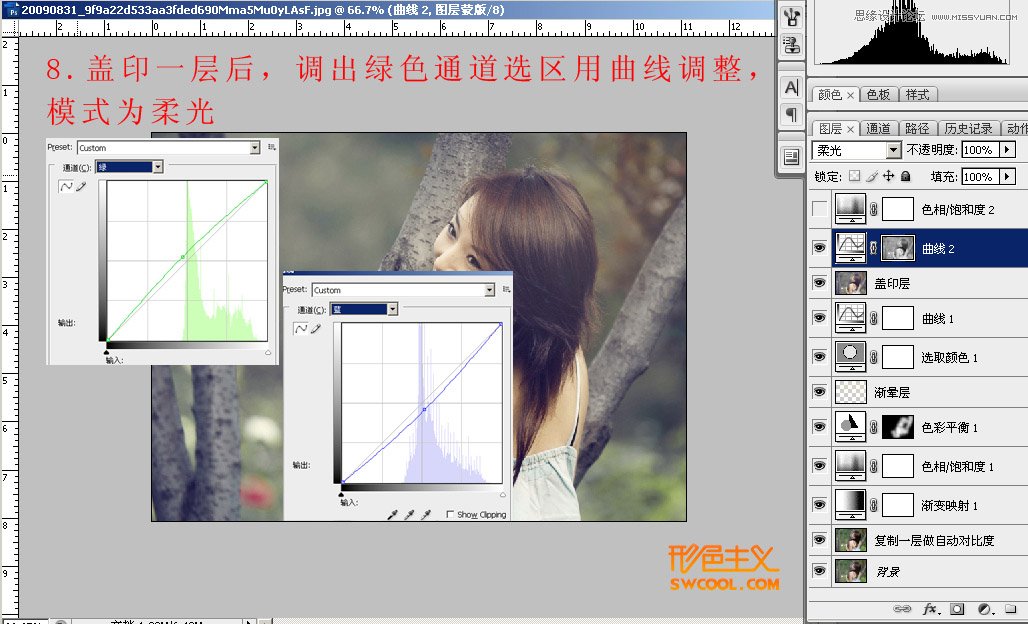
Task: Hide the 曲线 2 layer visibility eye
Action: click(x=820, y=247)
